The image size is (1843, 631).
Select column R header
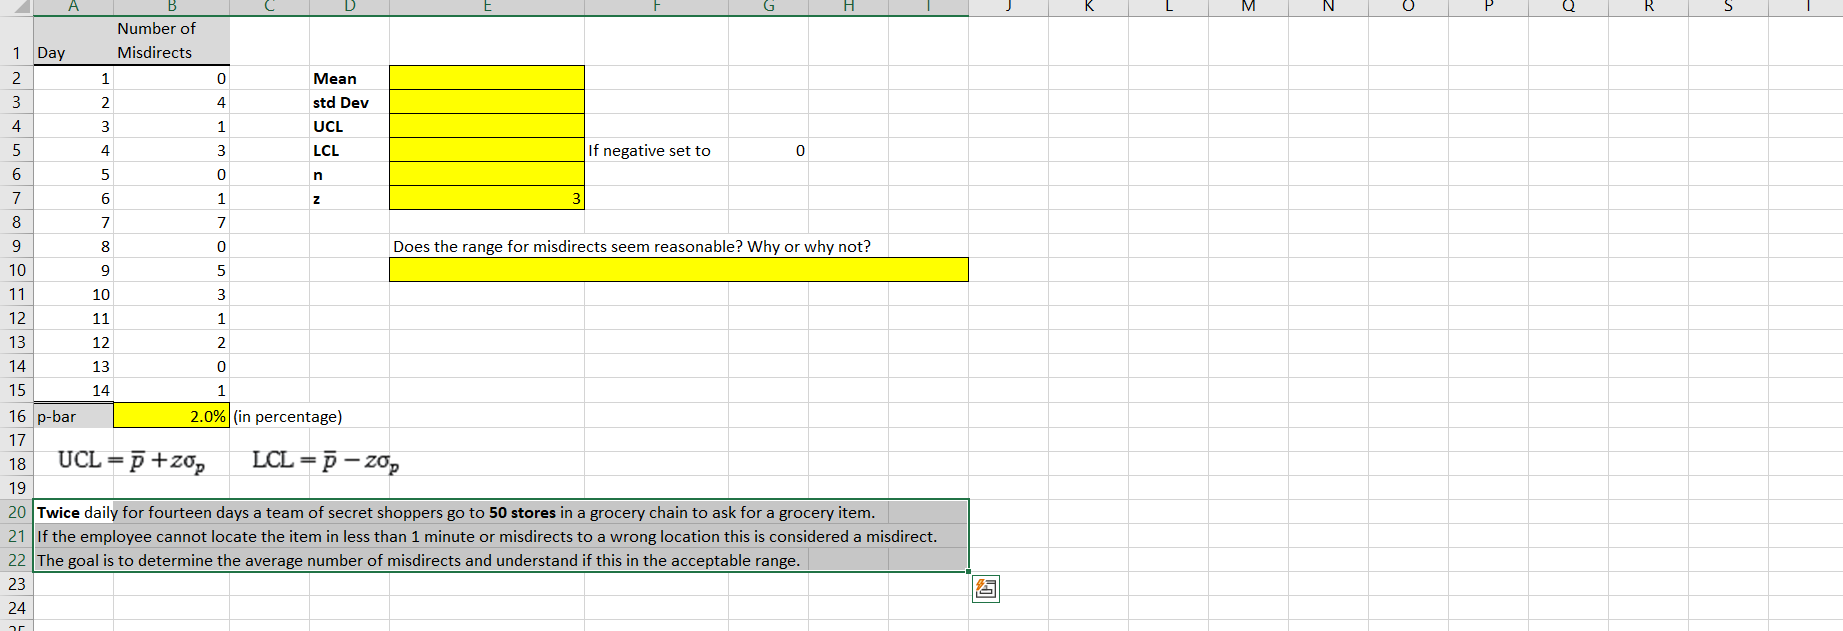click(1648, 7)
